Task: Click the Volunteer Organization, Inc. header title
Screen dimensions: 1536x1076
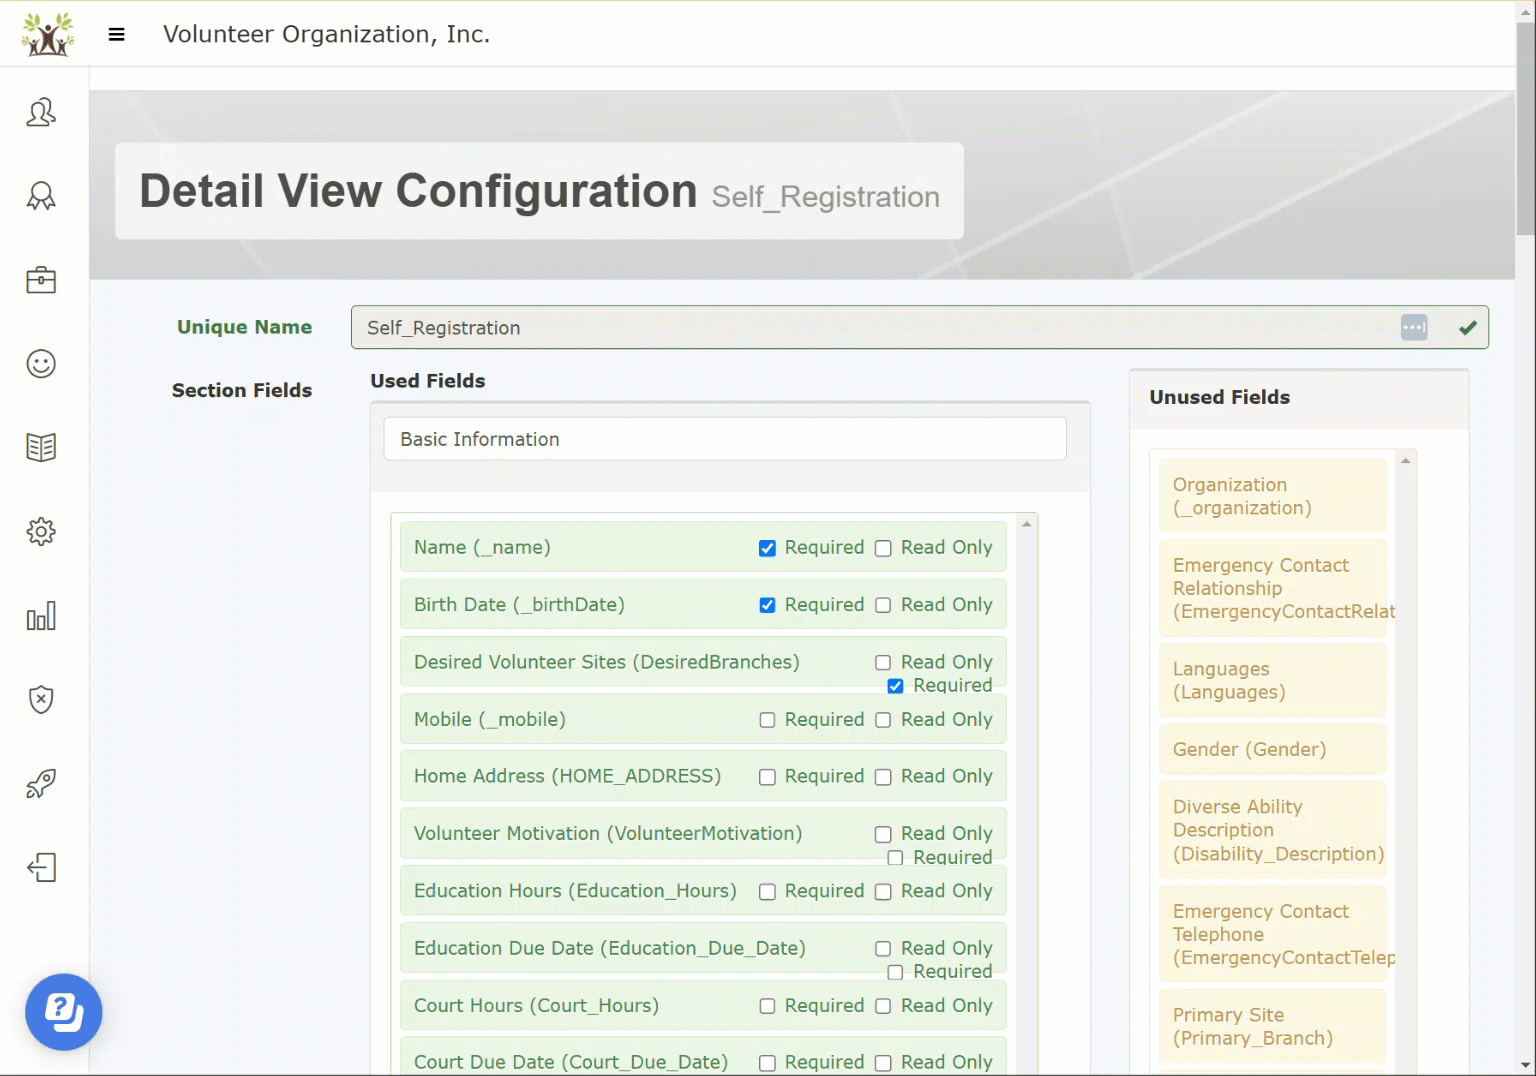Action: coord(326,33)
